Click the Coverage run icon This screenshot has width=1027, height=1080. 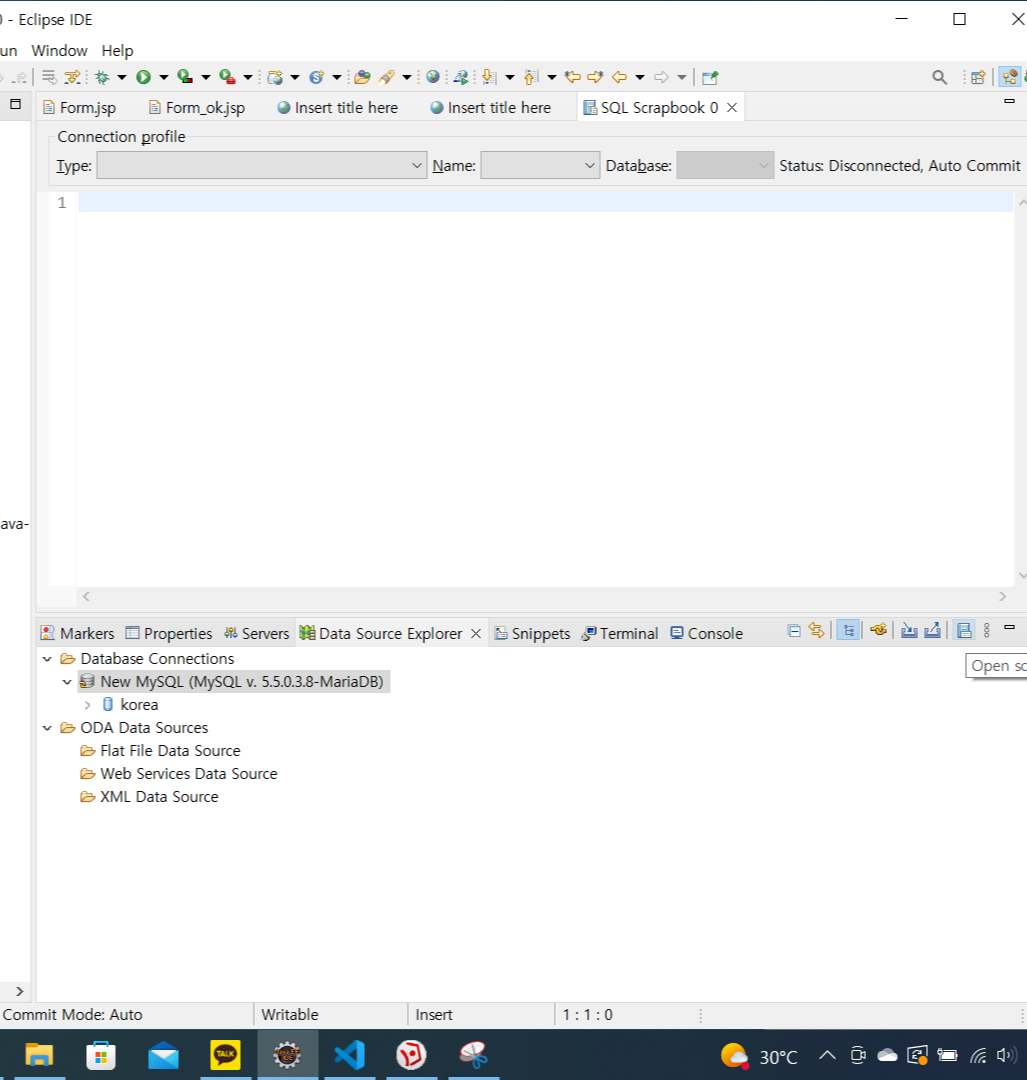click(185, 77)
